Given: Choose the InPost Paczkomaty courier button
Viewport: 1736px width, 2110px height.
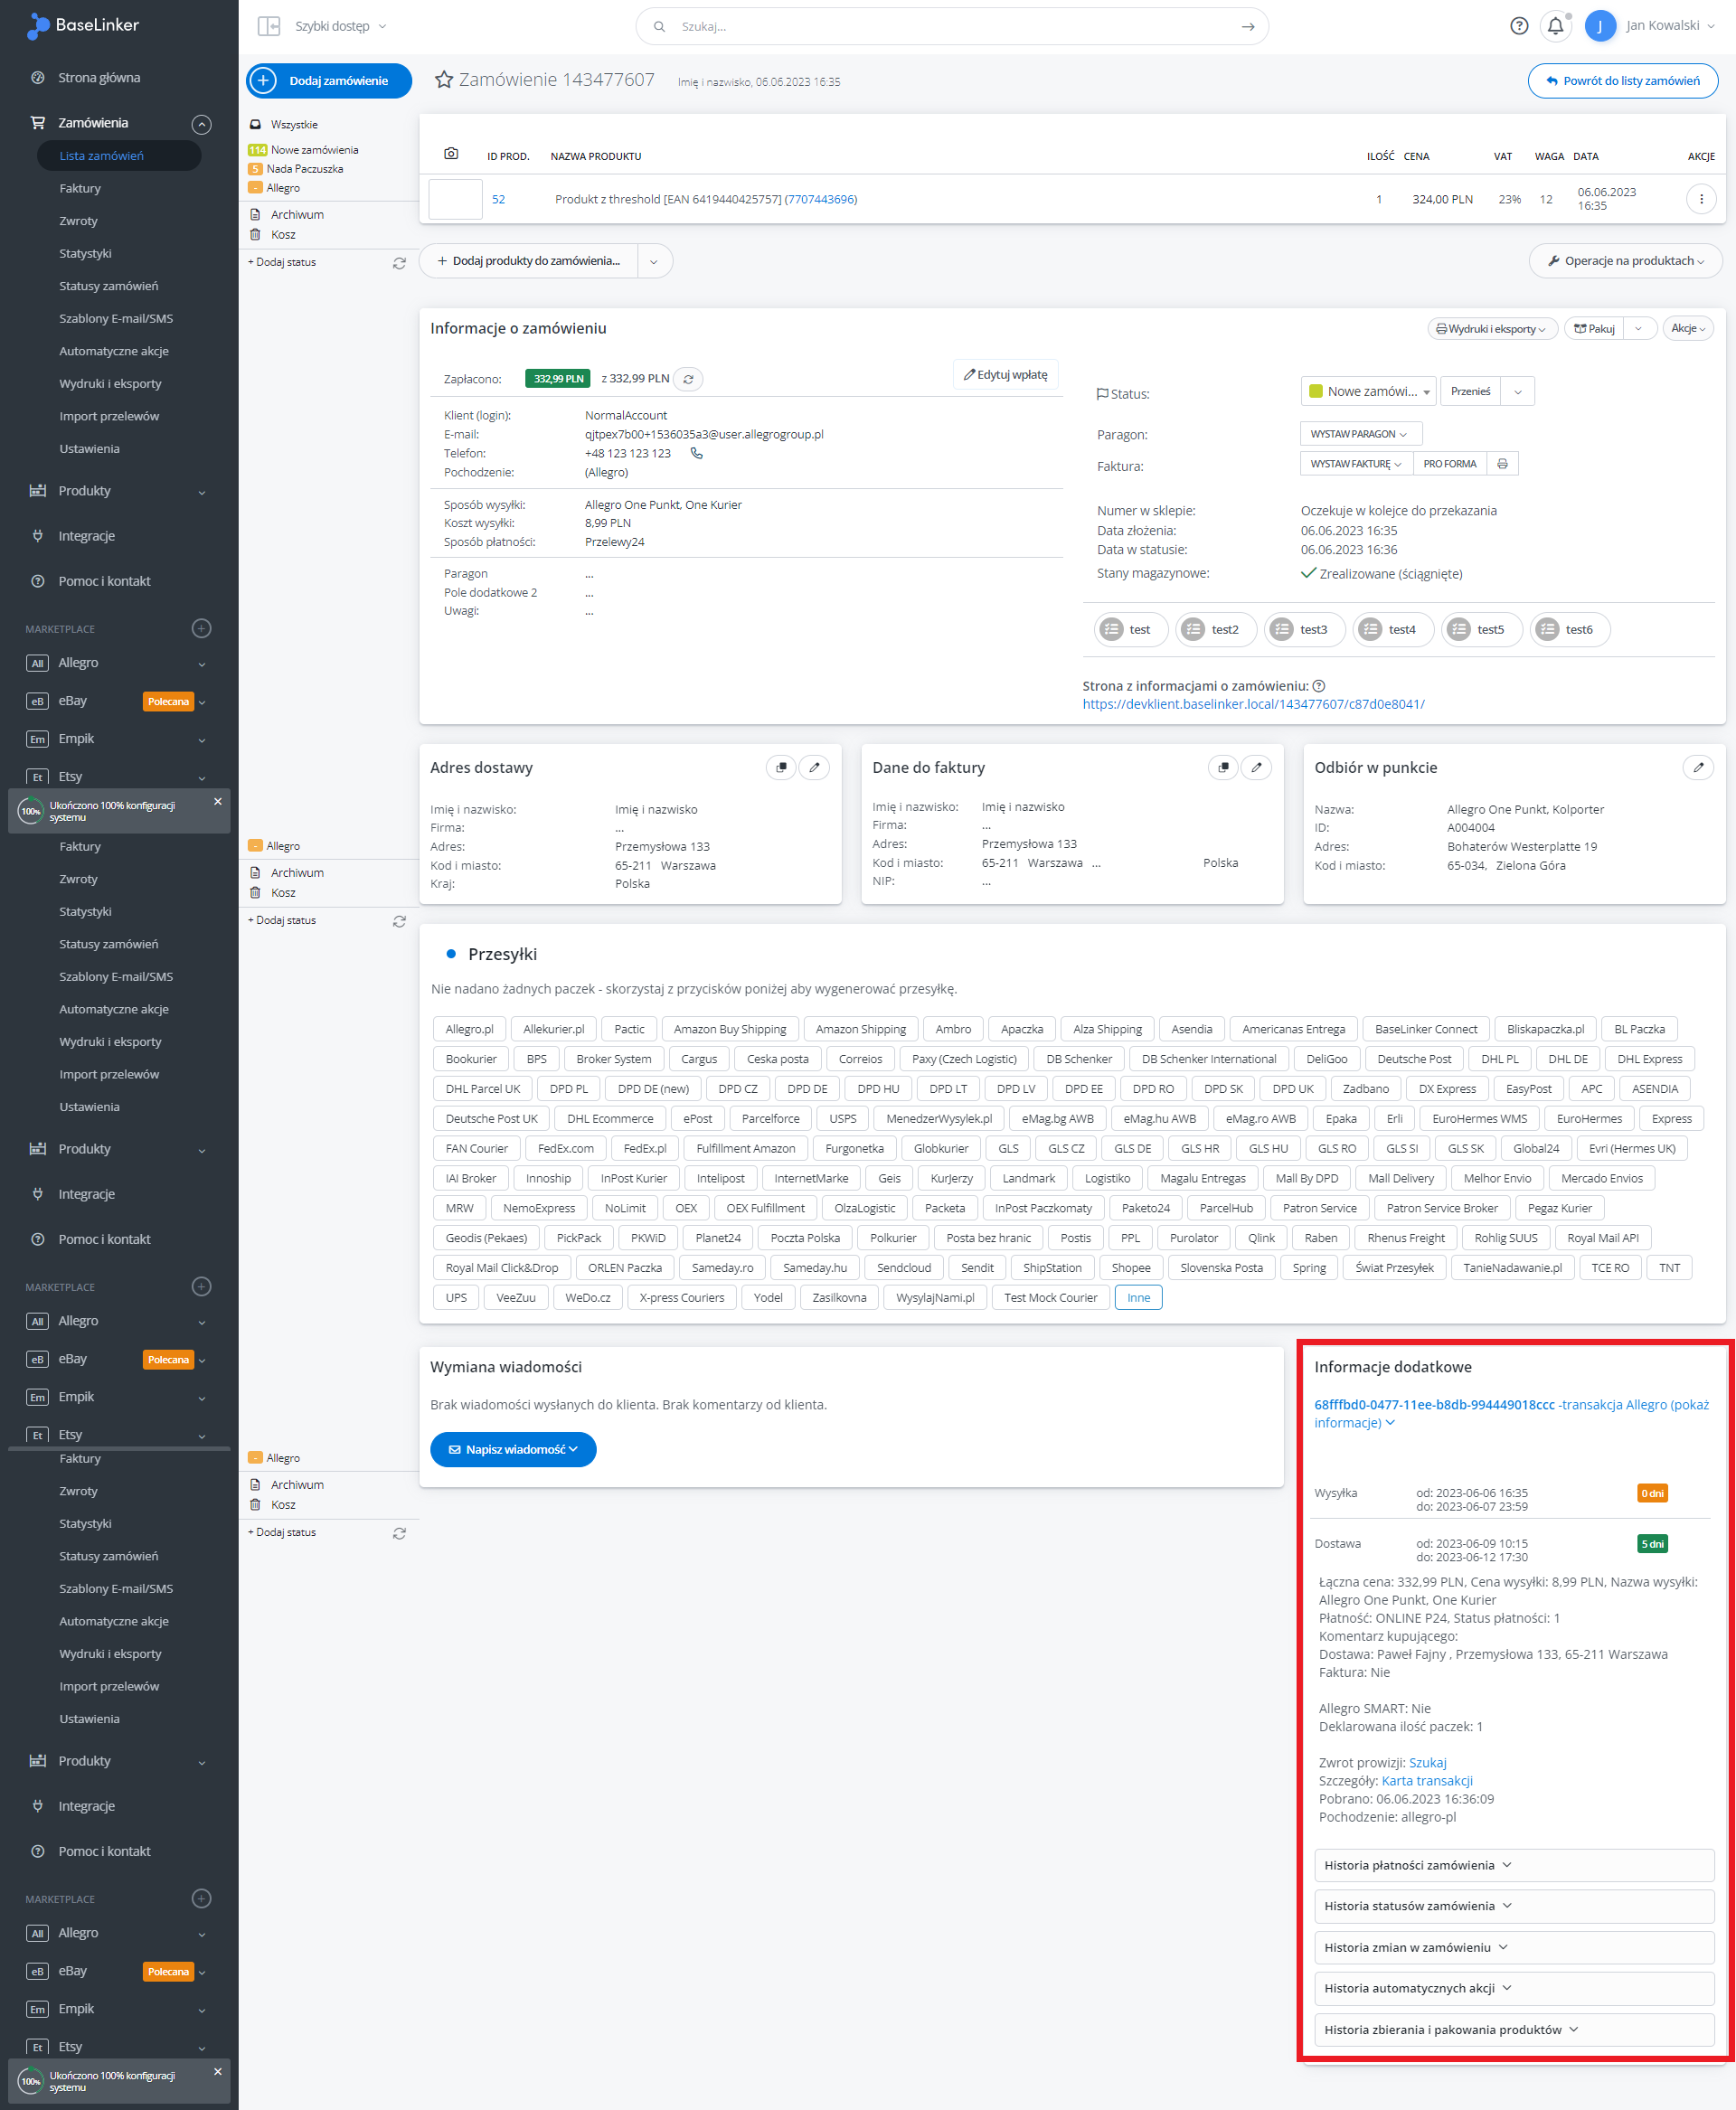Looking at the screenshot, I should [x=1043, y=1208].
